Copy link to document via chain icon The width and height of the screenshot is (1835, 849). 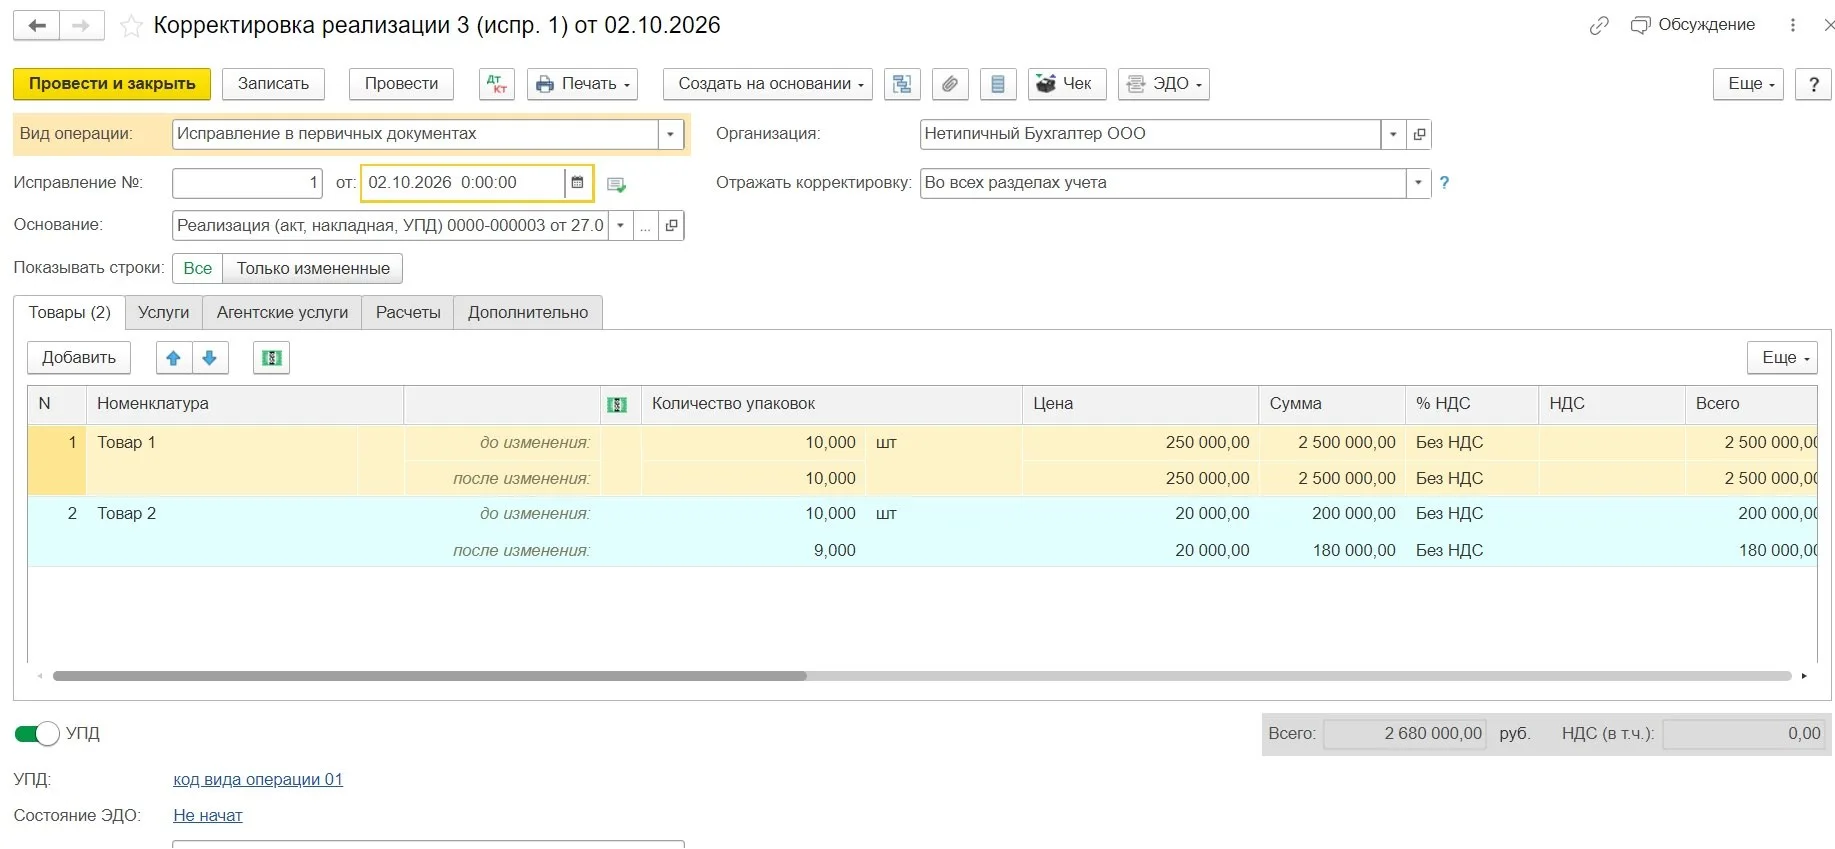1599,26
